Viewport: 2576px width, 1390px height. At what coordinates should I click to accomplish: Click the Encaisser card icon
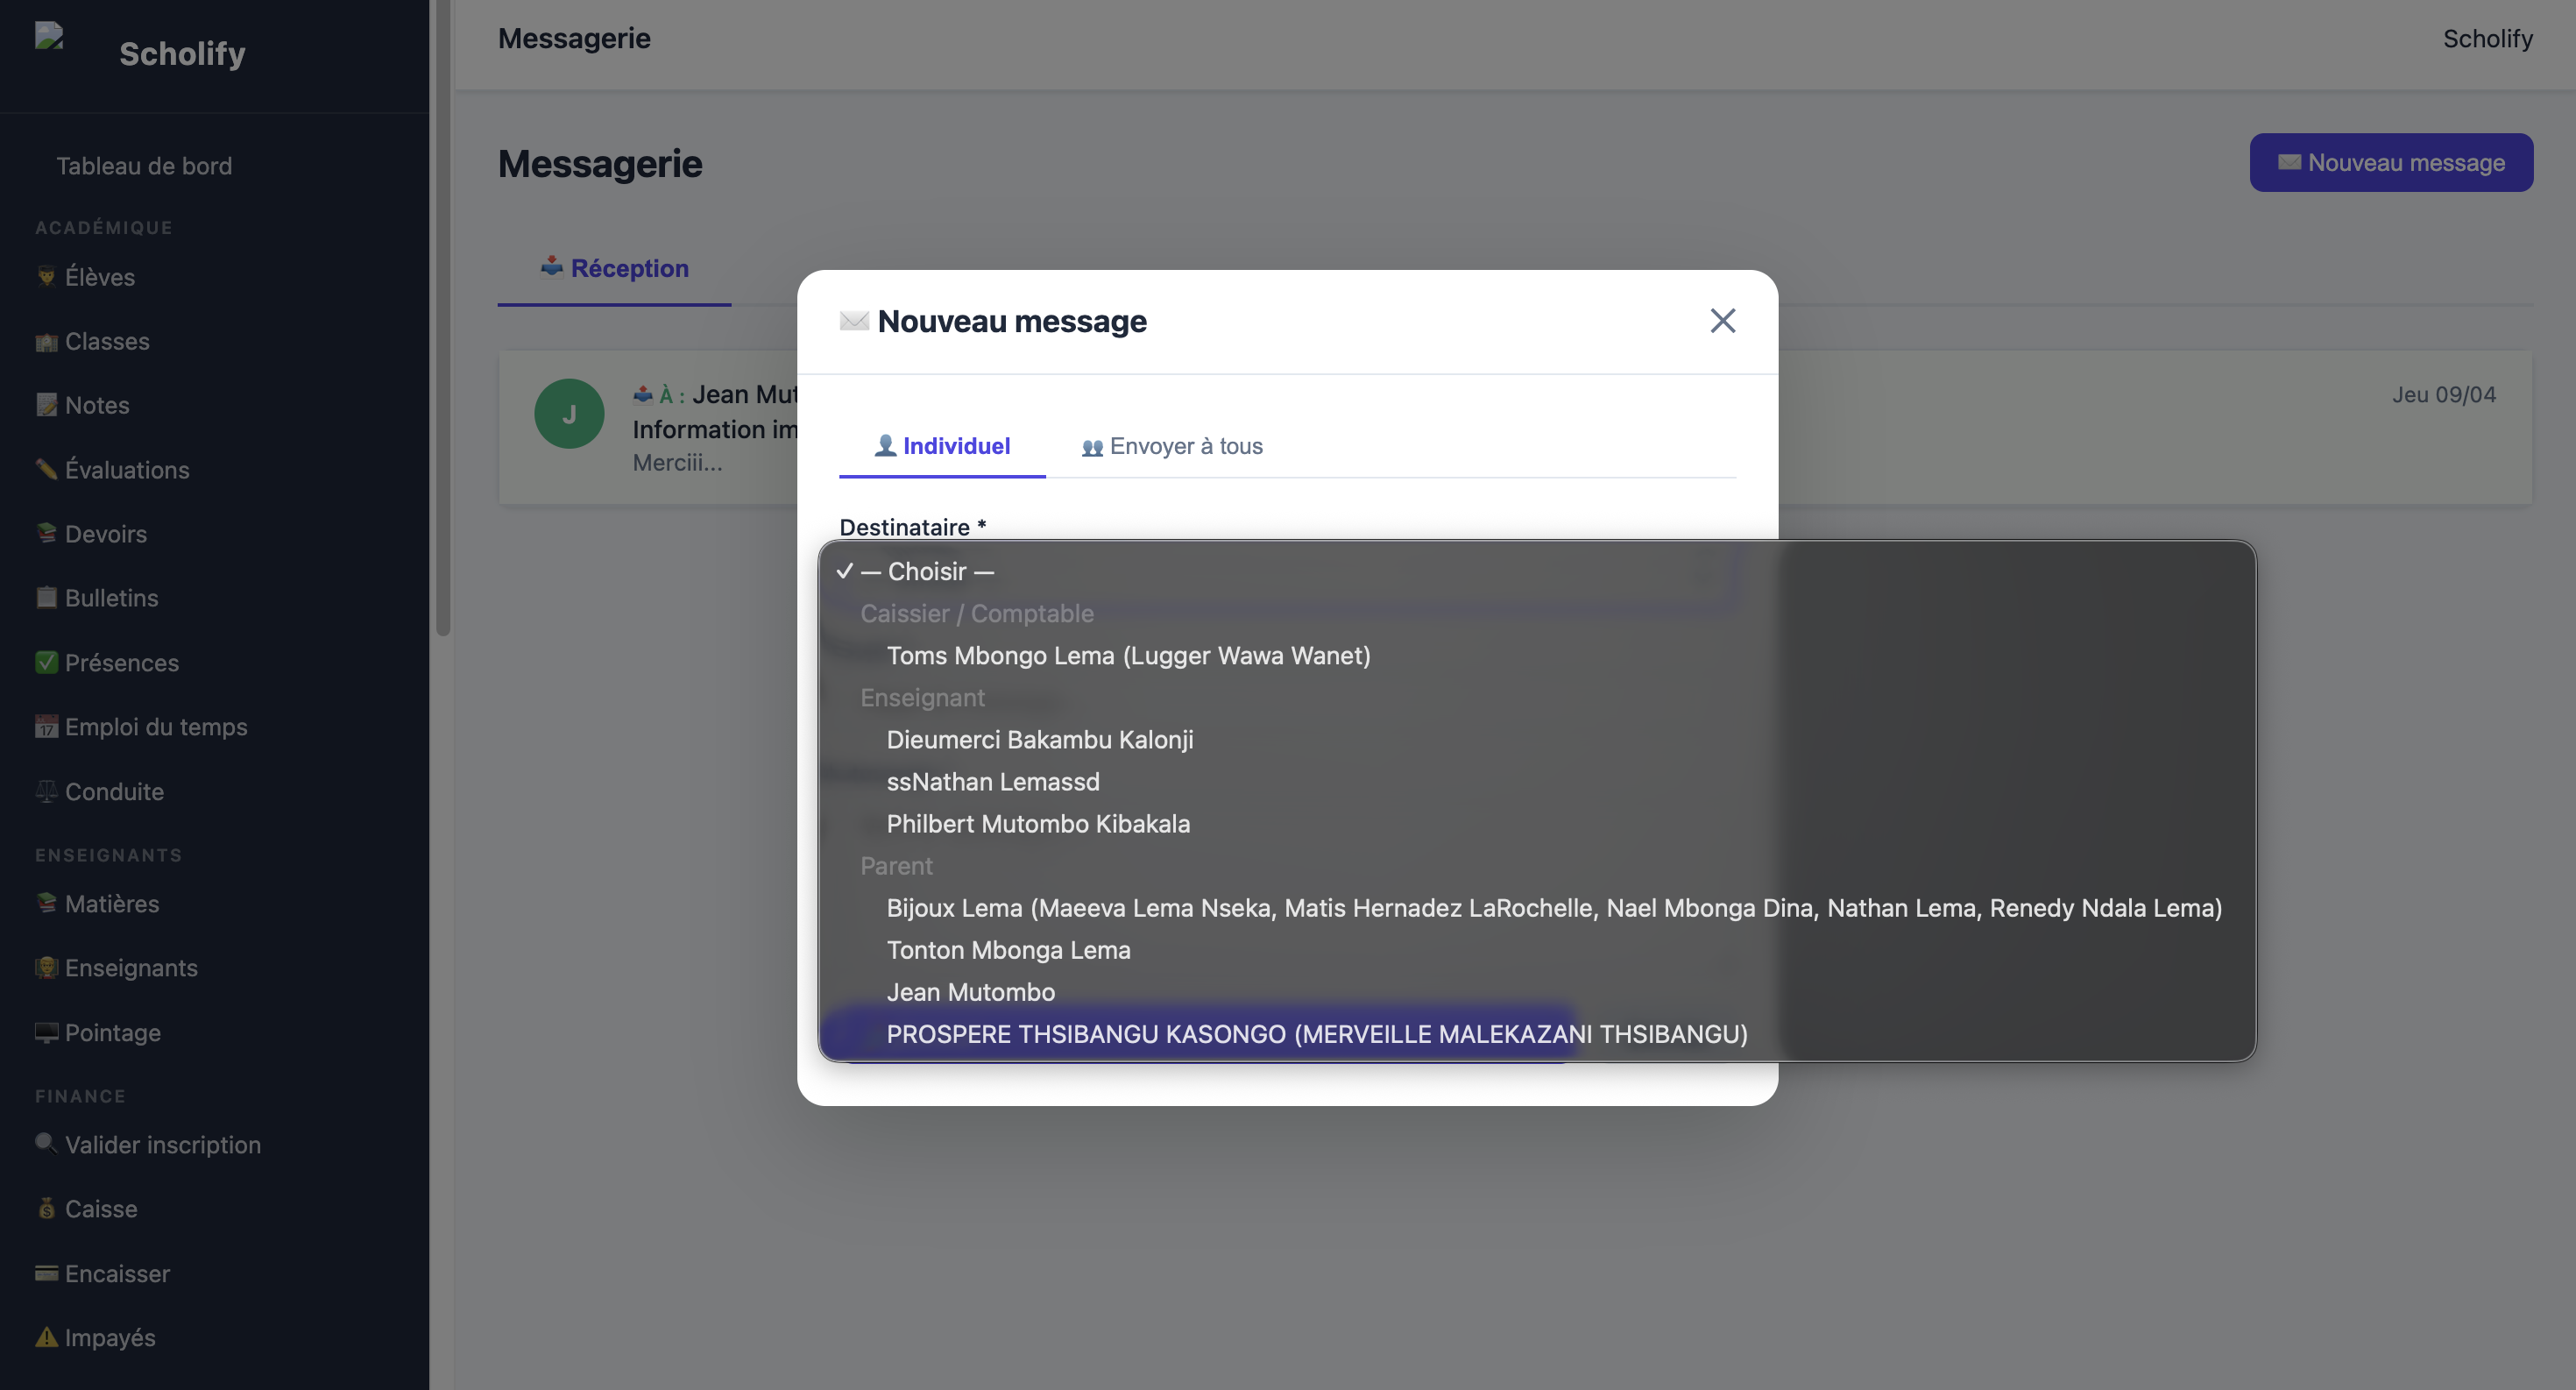(46, 1274)
